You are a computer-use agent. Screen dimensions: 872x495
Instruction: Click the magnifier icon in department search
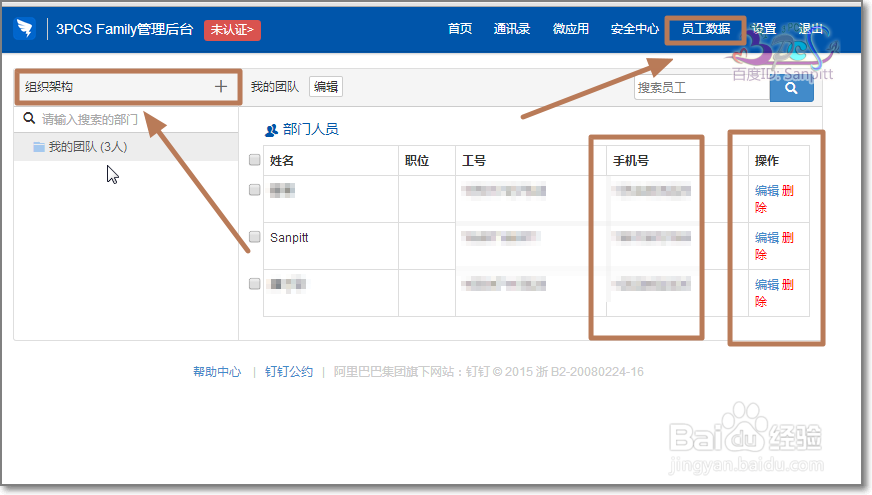click(x=29, y=118)
